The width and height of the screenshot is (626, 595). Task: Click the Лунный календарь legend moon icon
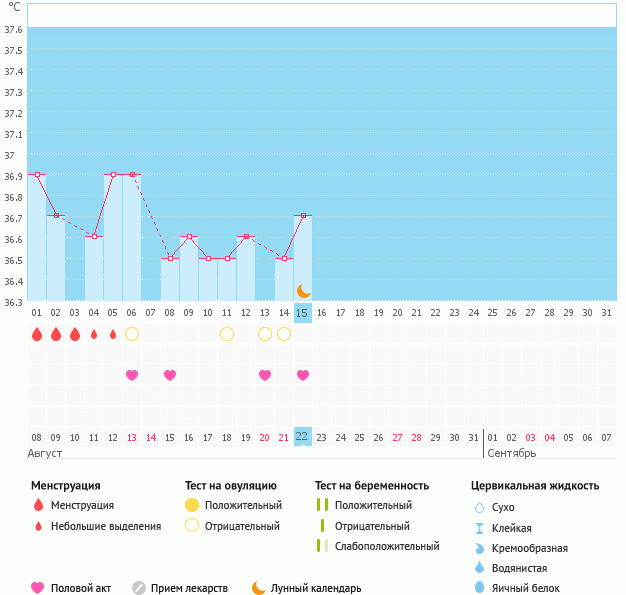(x=259, y=588)
